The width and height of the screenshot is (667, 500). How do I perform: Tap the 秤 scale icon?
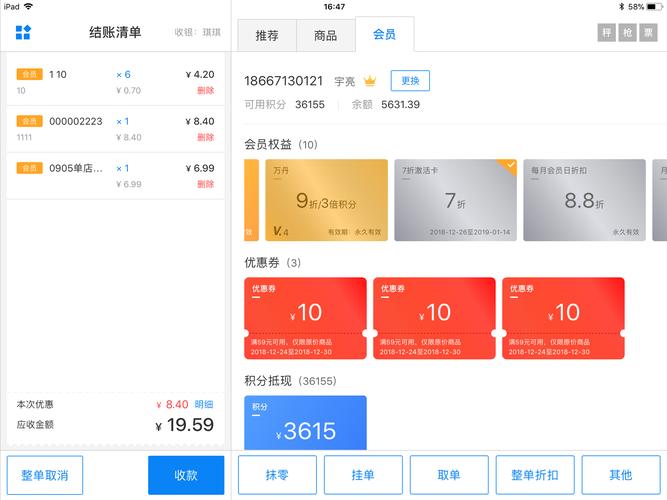click(607, 33)
